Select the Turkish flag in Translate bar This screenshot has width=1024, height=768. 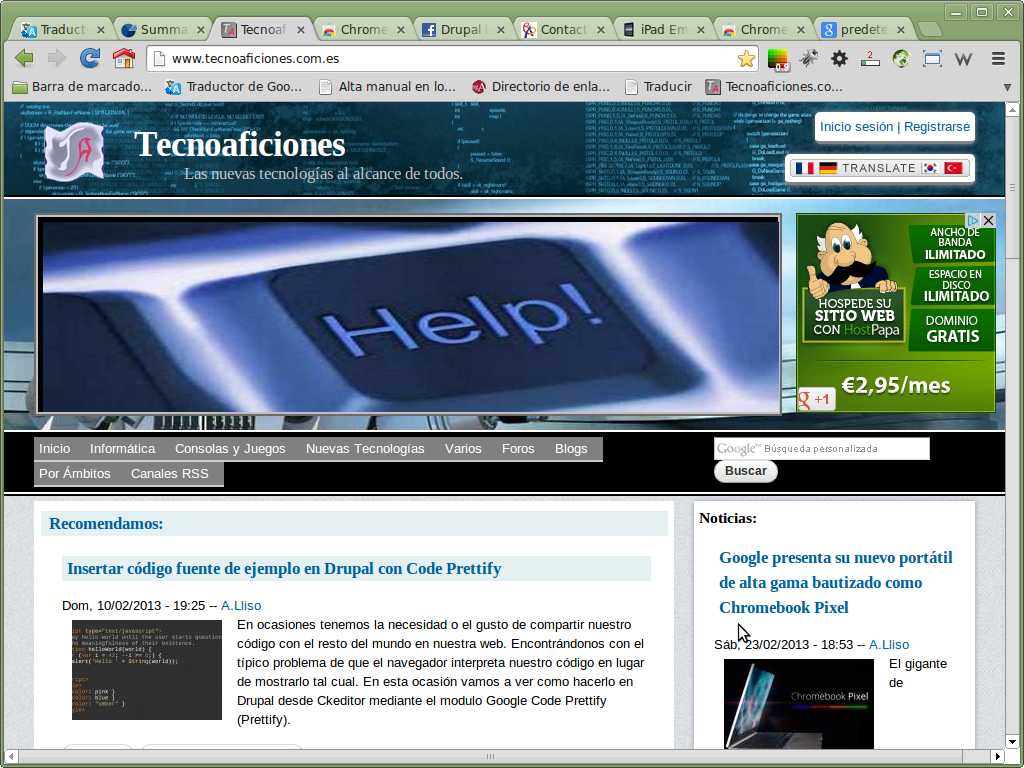tap(953, 168)
